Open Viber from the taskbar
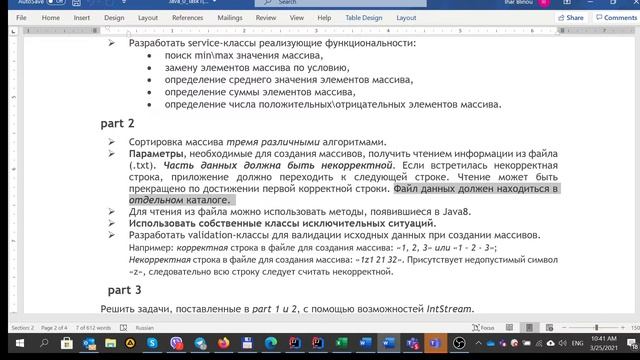Viewport: 640px width, 360px height. [x=176, y=343]
